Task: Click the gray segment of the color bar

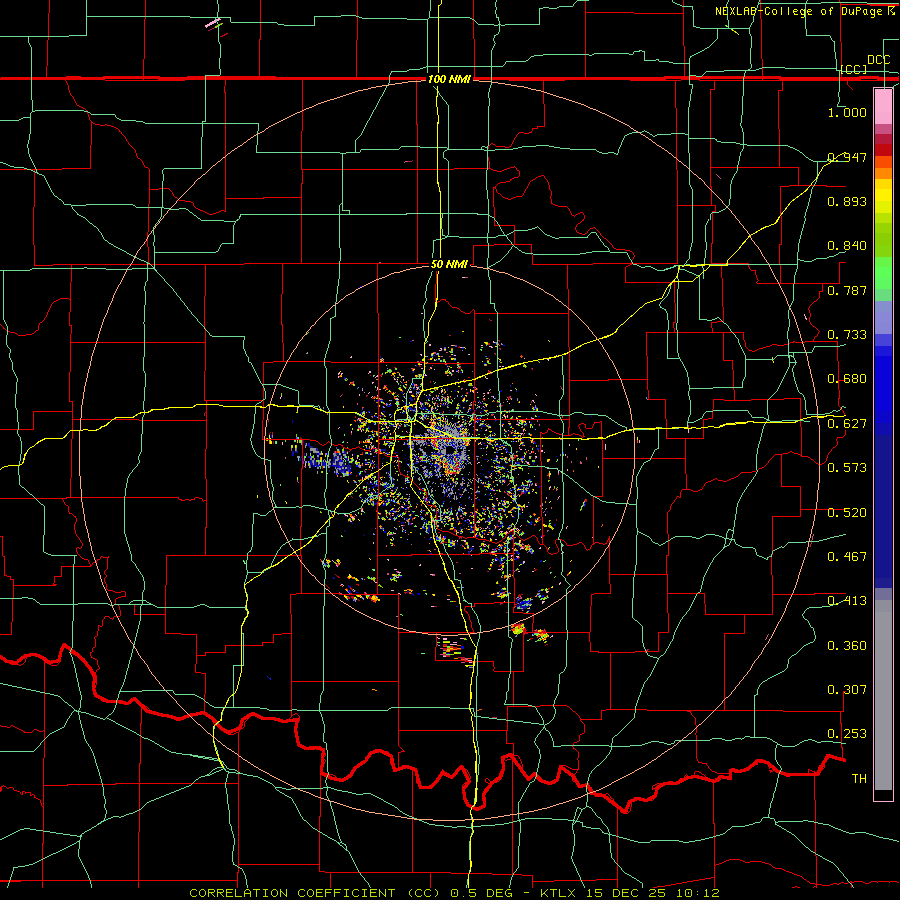Action: point(883,695)
